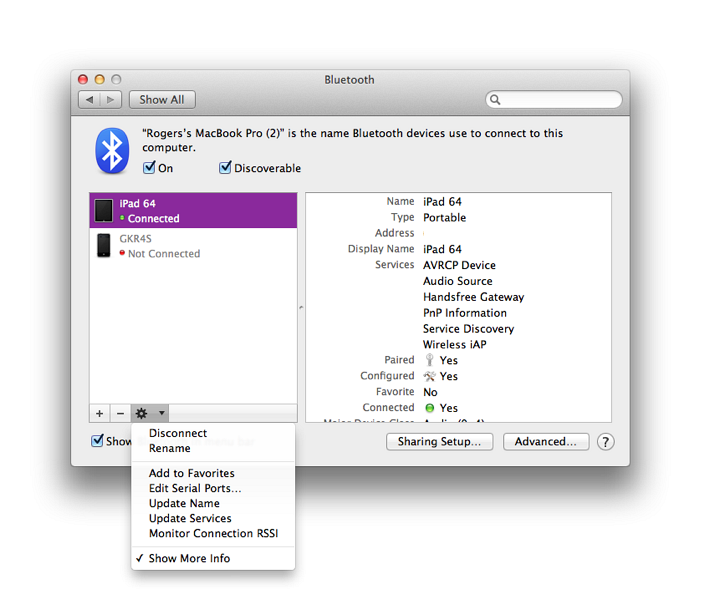Choose Rename from the menu
The image size is (720, 605).
pyautogui.click(x=213, y=448)
